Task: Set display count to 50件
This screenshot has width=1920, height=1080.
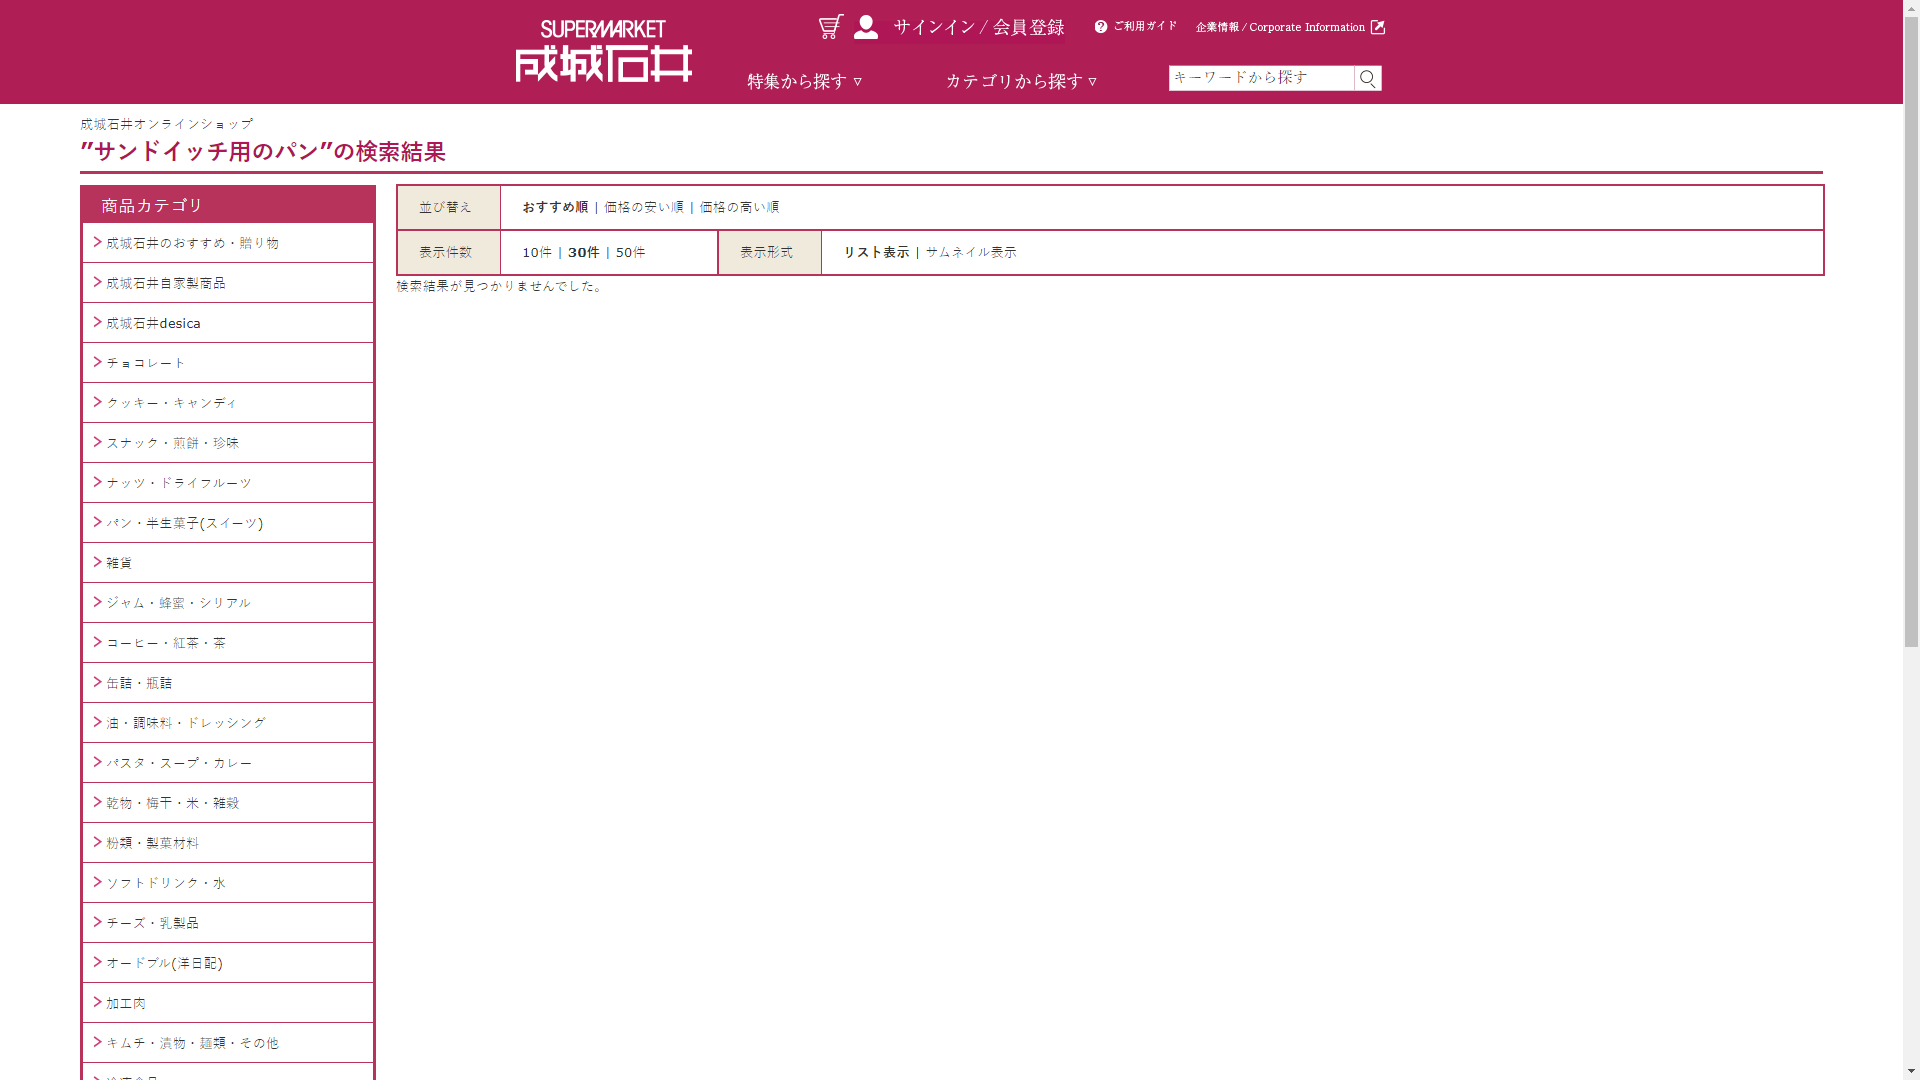Action: [630, 252]
